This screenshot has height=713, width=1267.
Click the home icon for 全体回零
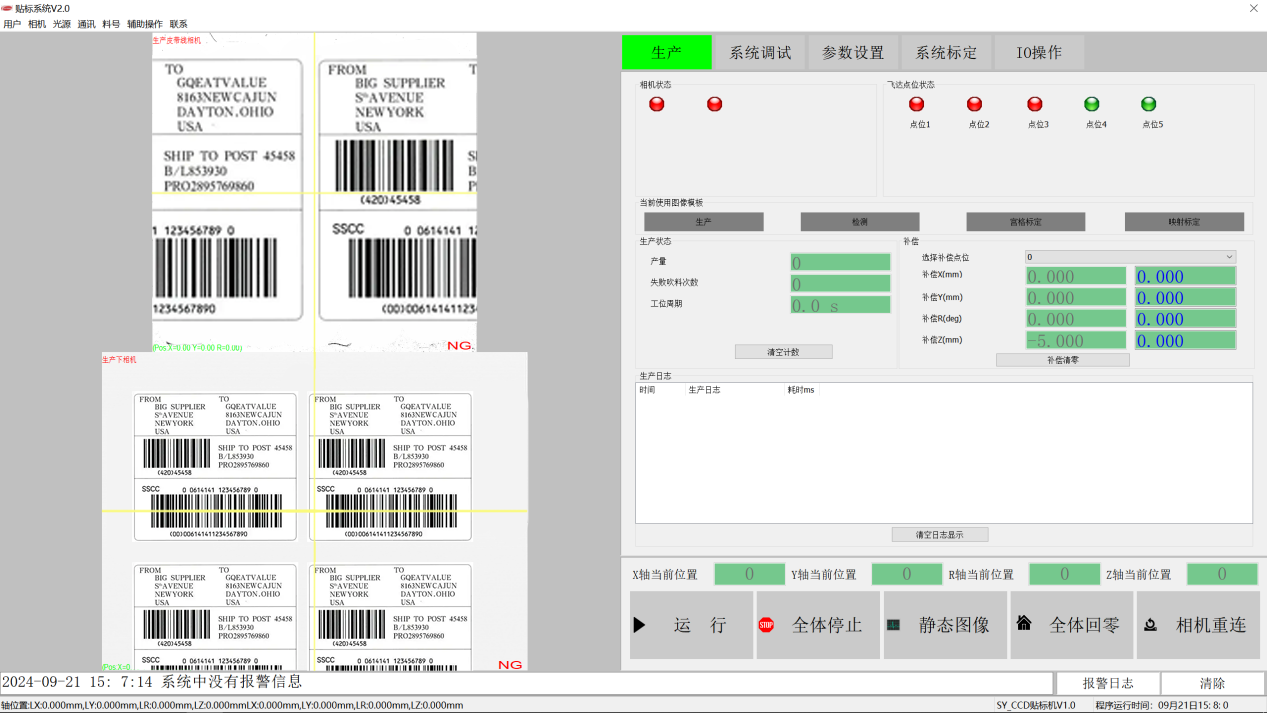point(1023,623)
